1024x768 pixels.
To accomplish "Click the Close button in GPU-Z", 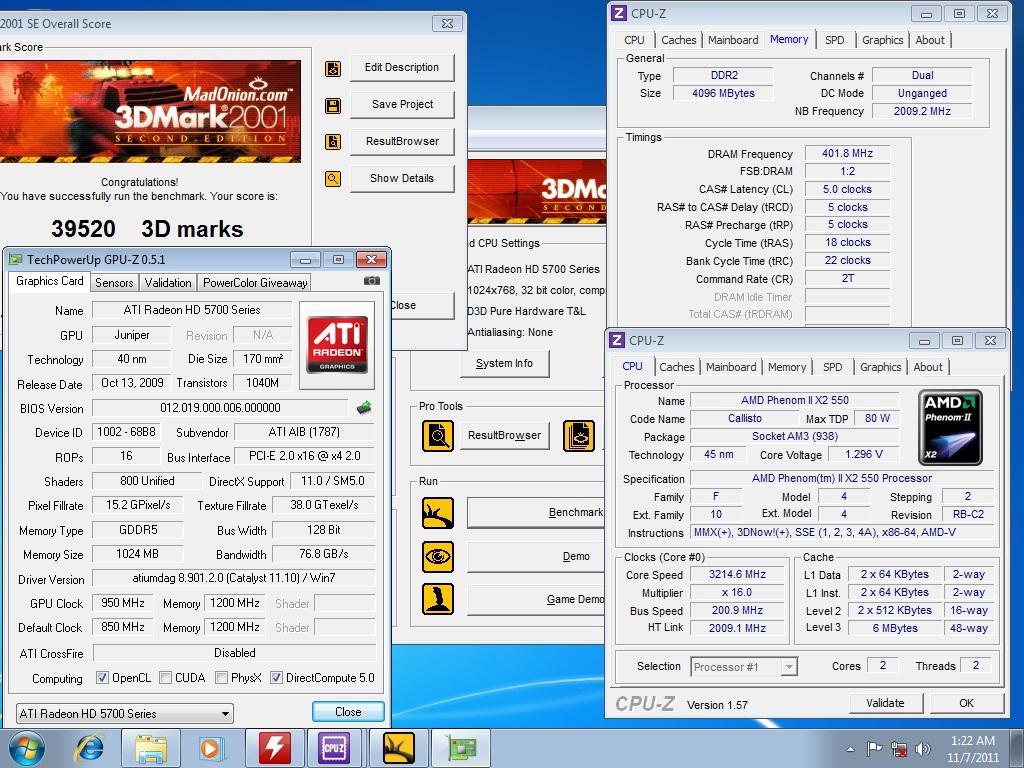I will (348, 712).
